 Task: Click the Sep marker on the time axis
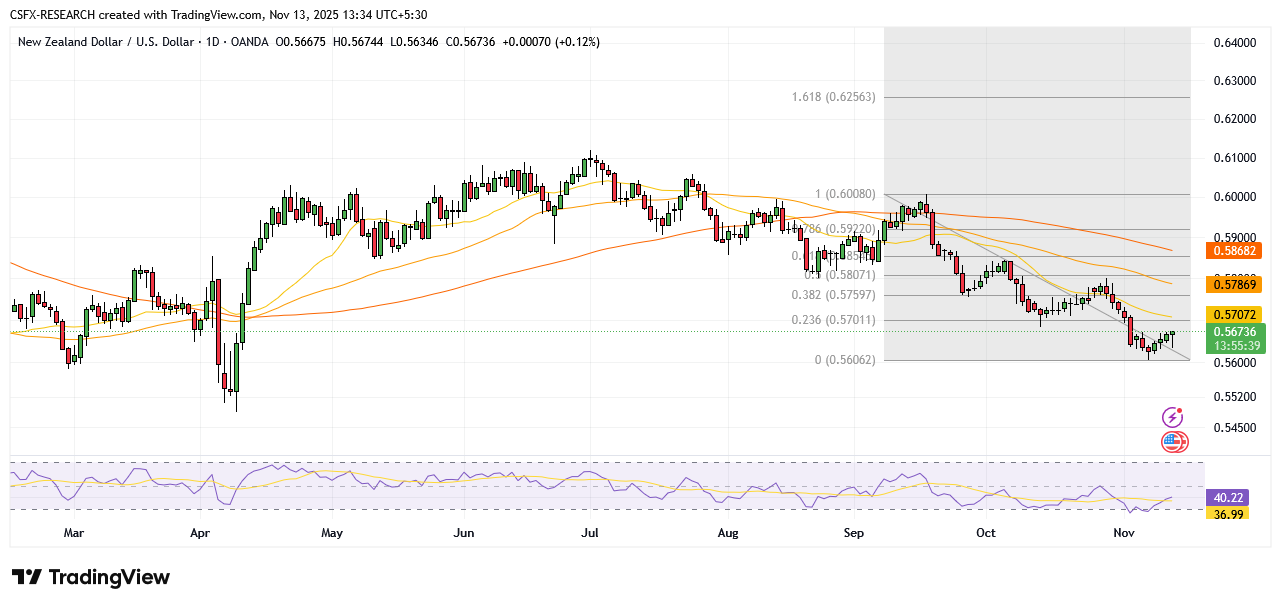coord(854,533)
